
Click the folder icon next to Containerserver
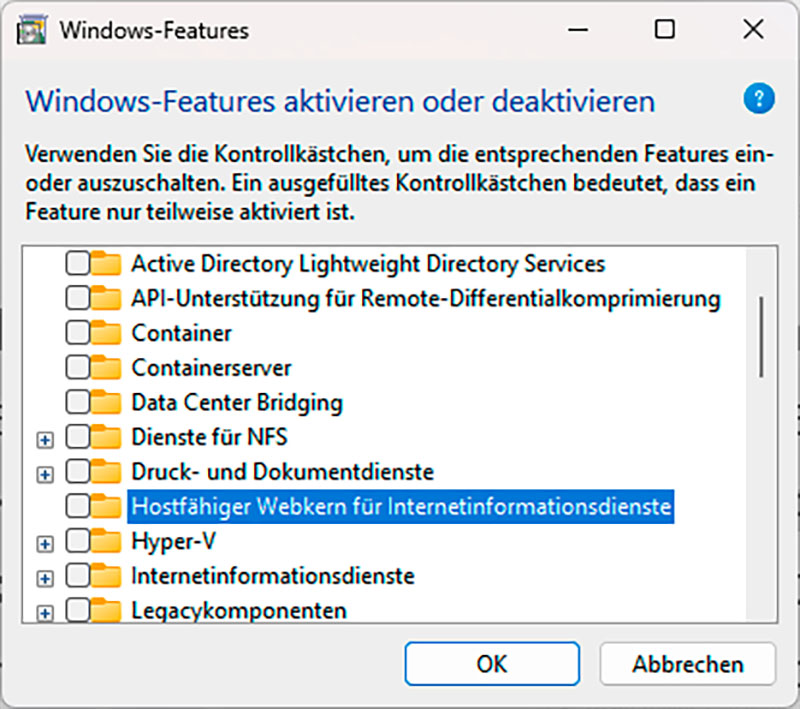104,367
